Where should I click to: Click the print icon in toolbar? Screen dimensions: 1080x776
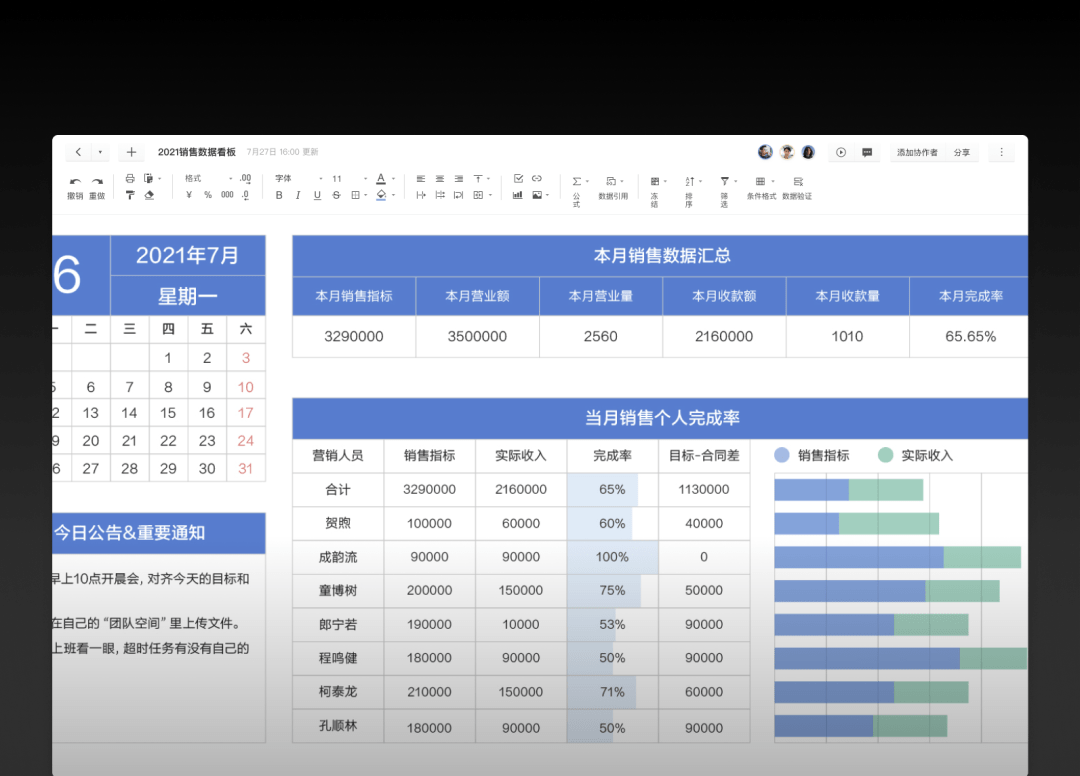pos(129,178)
